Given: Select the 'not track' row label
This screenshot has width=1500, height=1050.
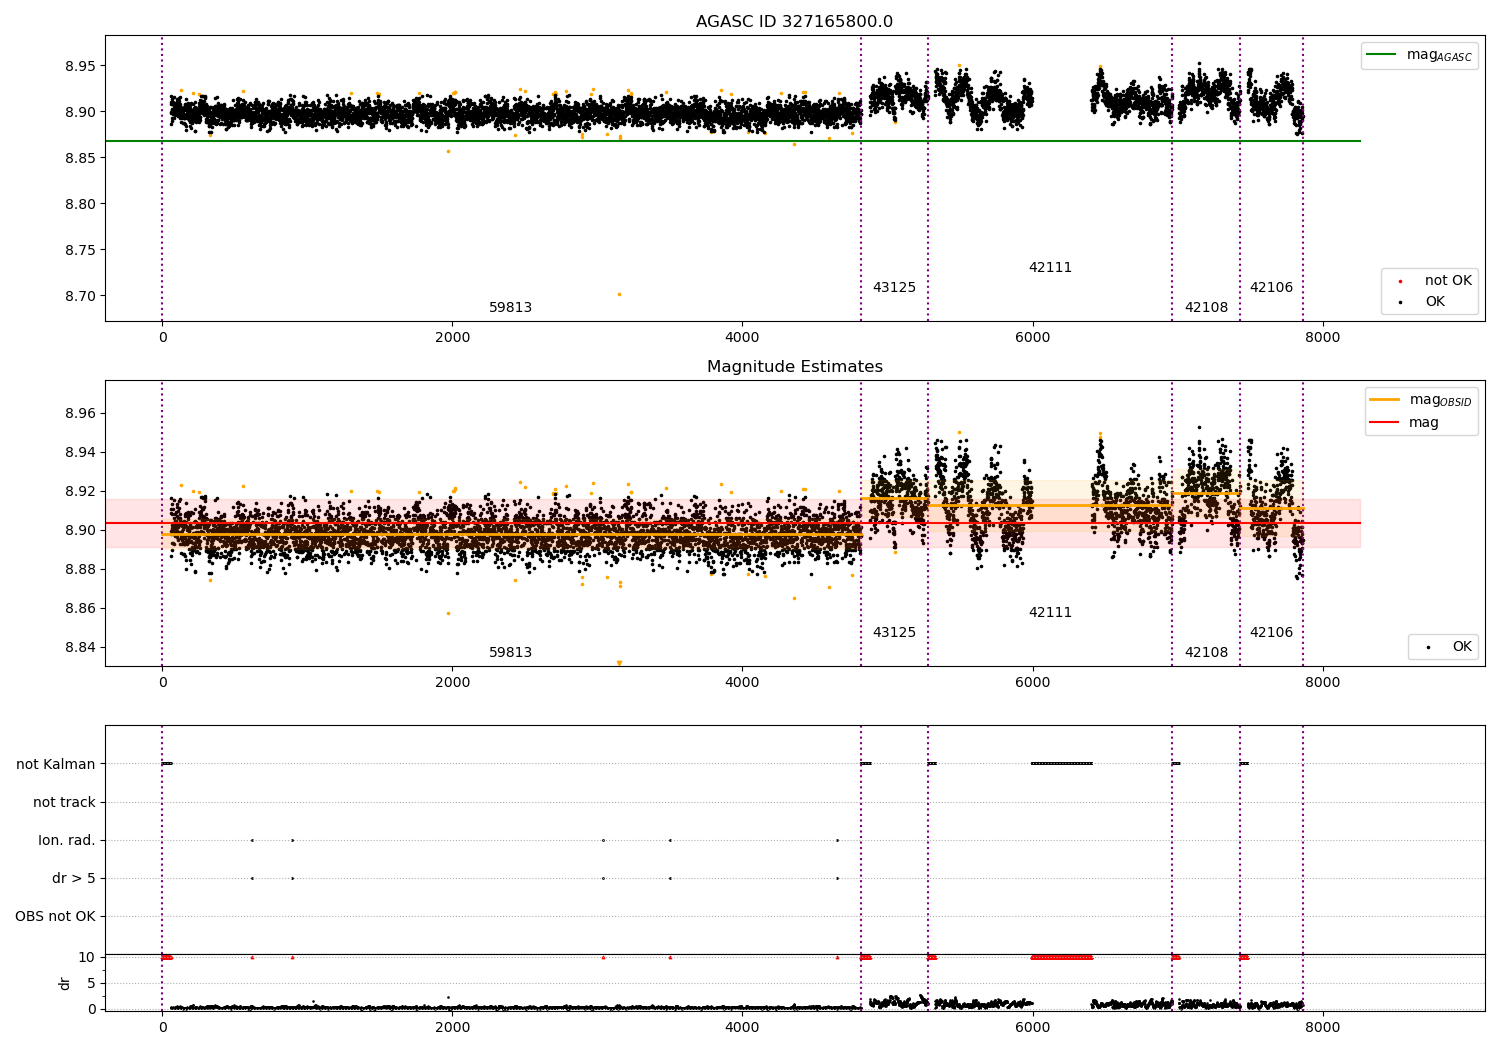Looking at the screenshot, I should 64,802.
